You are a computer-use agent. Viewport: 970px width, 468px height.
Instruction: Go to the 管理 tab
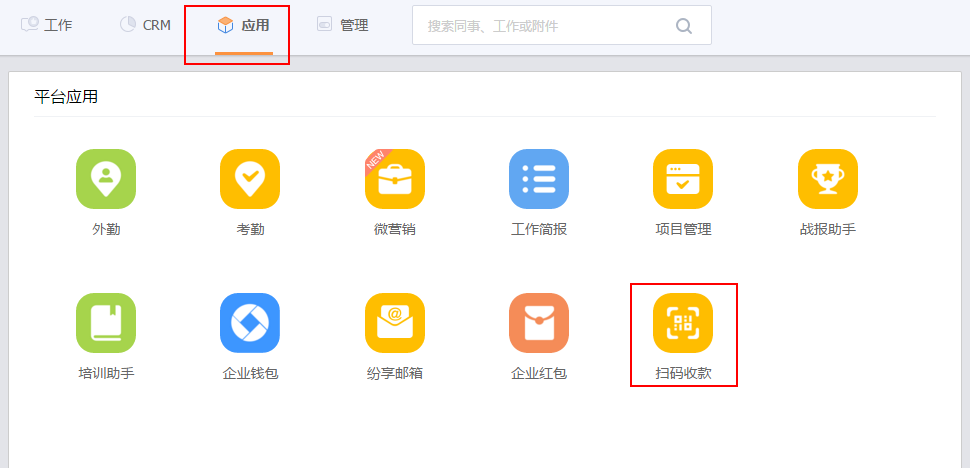pos(343,25)
